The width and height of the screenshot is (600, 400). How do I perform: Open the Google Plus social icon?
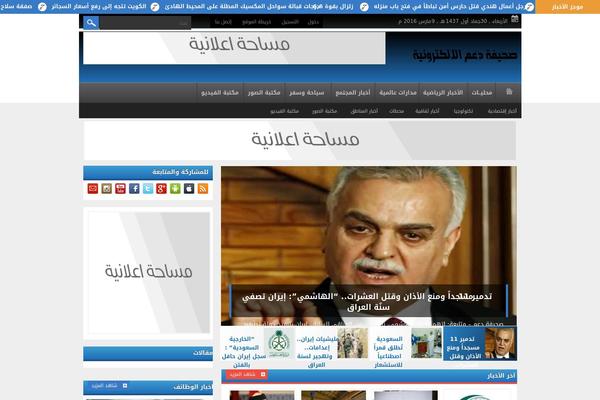tap(161, 189)
